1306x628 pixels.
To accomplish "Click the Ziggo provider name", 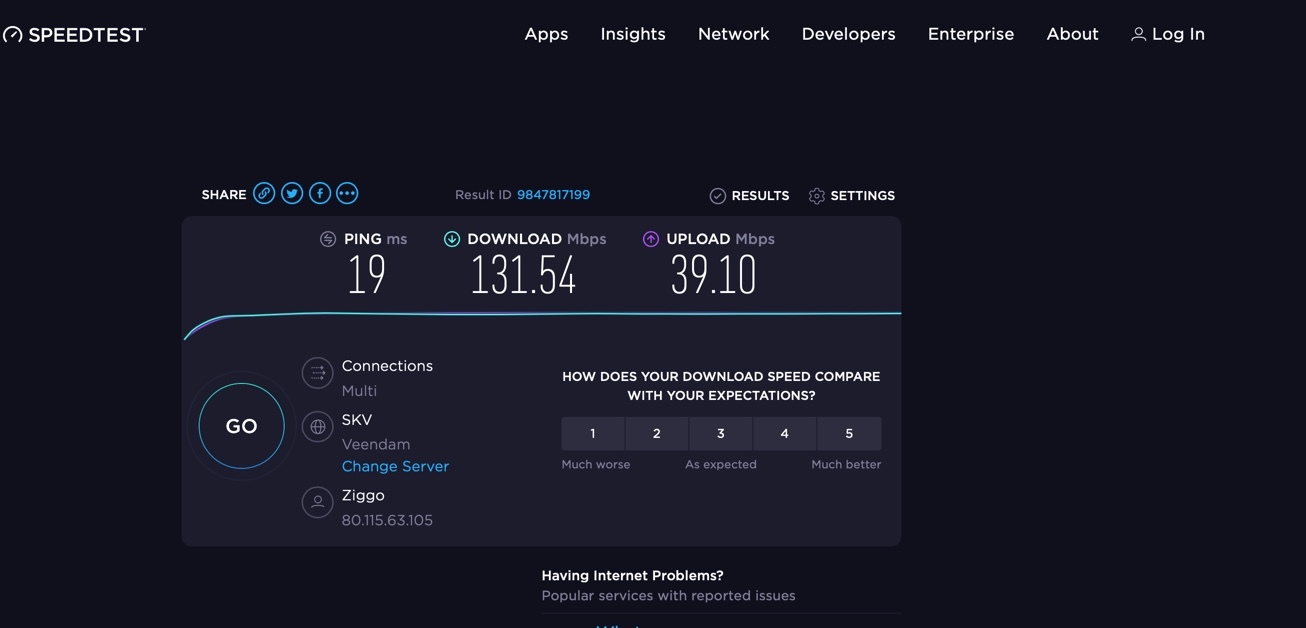I will pos(363,496).
